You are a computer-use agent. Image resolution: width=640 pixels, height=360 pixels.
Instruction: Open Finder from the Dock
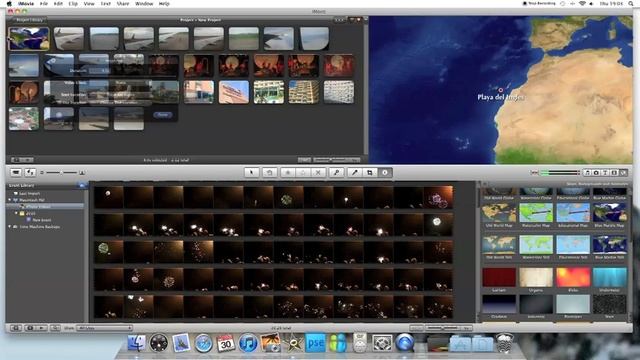pos(136,343)
